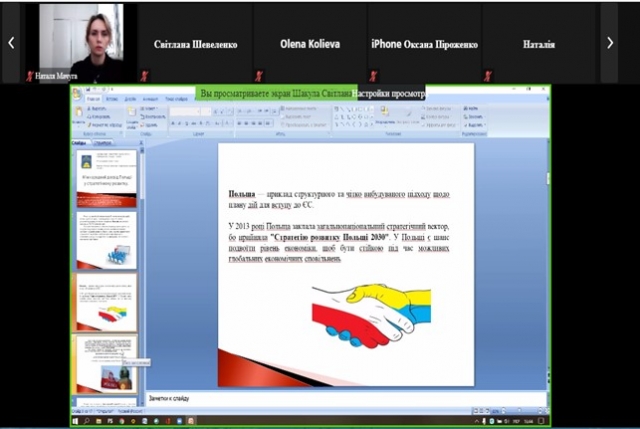Open Заливка фигуры shape fill dropdown

437,109
